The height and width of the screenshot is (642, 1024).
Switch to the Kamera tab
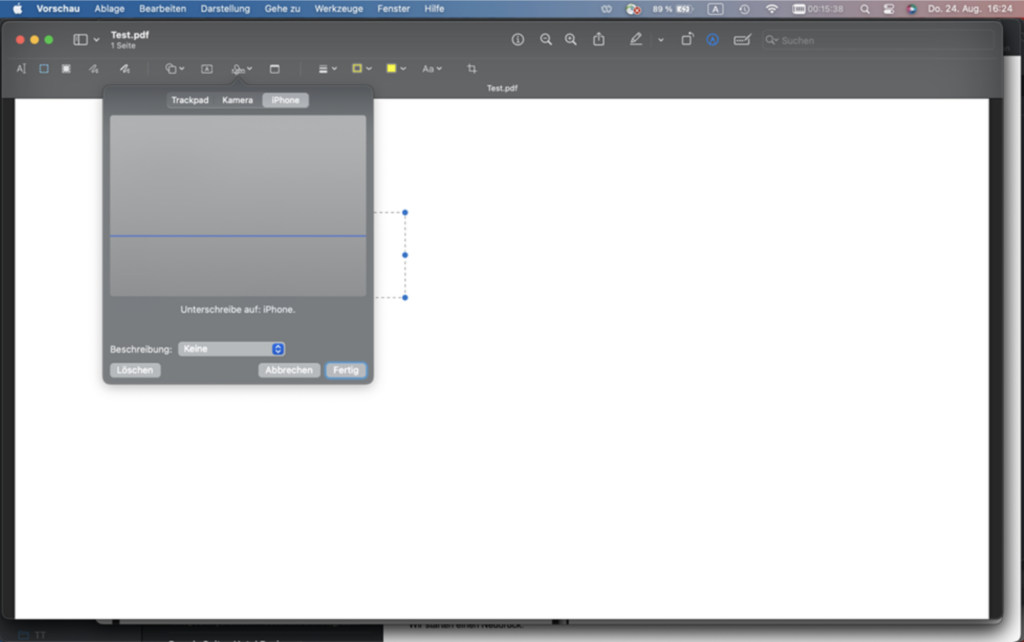coord(237,100)
